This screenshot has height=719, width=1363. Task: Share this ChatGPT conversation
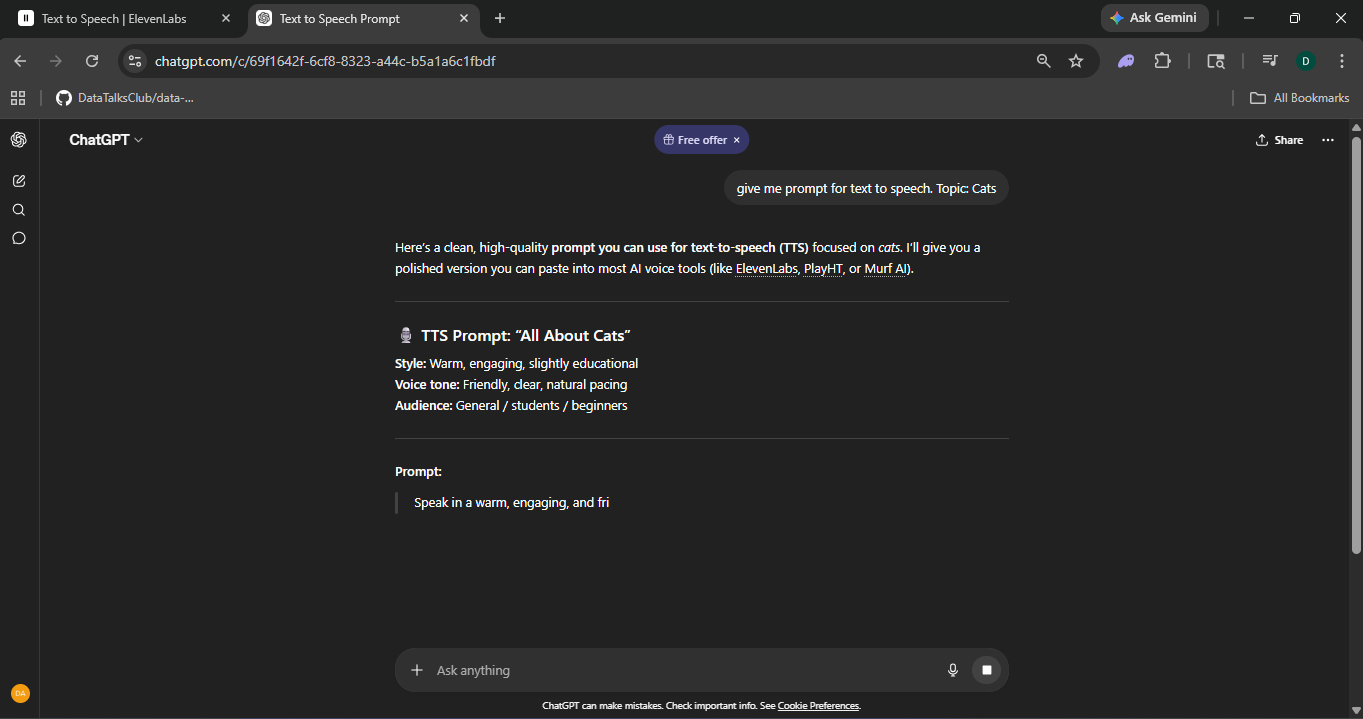[1279, 140]
